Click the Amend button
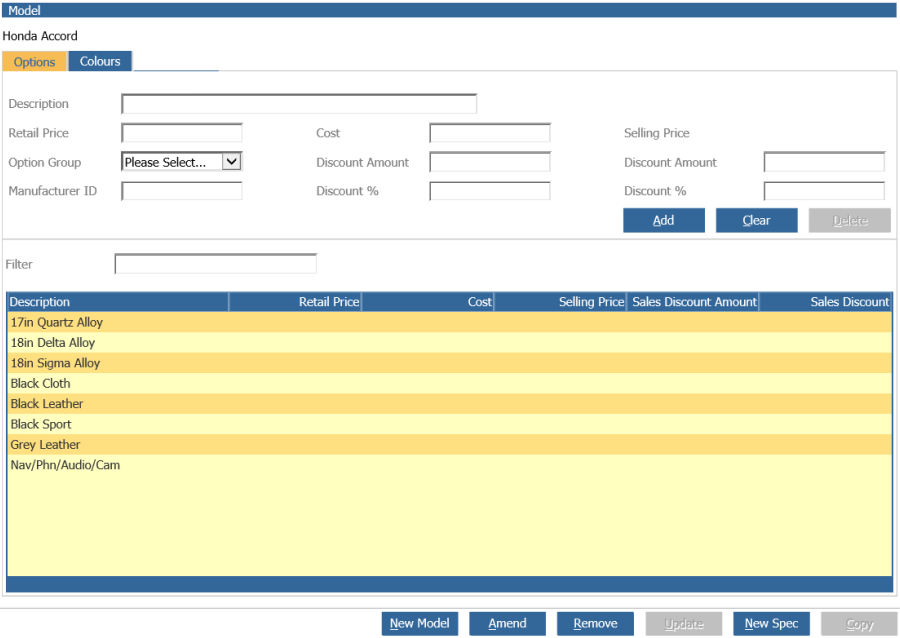 [x=507, y=624]
